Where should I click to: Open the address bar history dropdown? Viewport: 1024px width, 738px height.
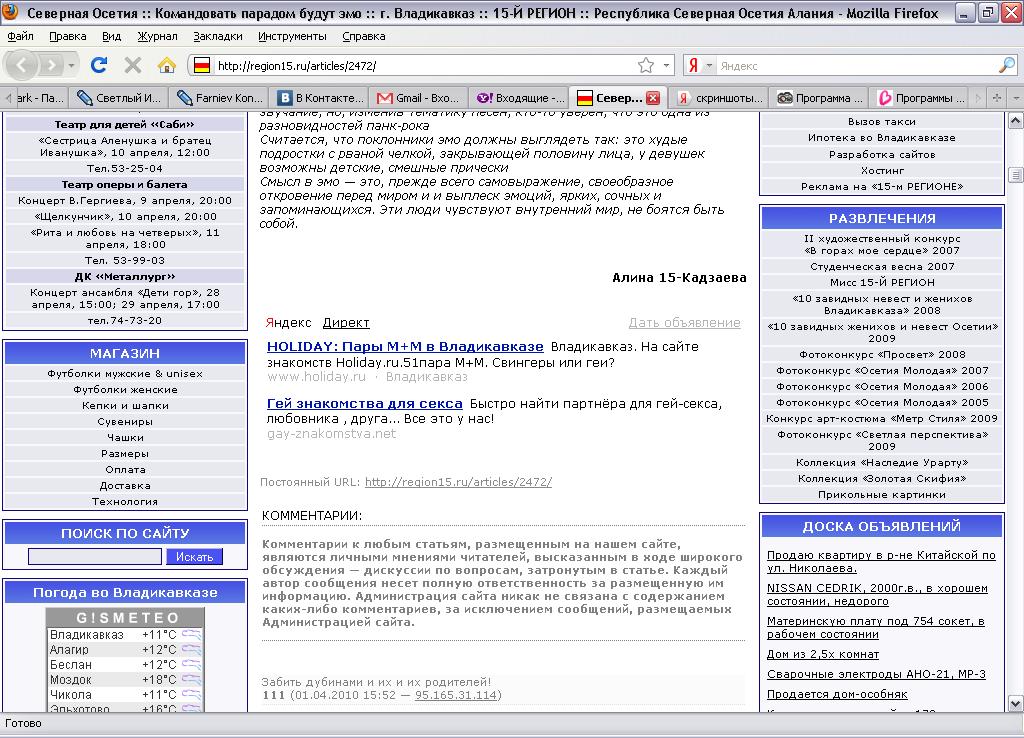[x=667, y=66]
